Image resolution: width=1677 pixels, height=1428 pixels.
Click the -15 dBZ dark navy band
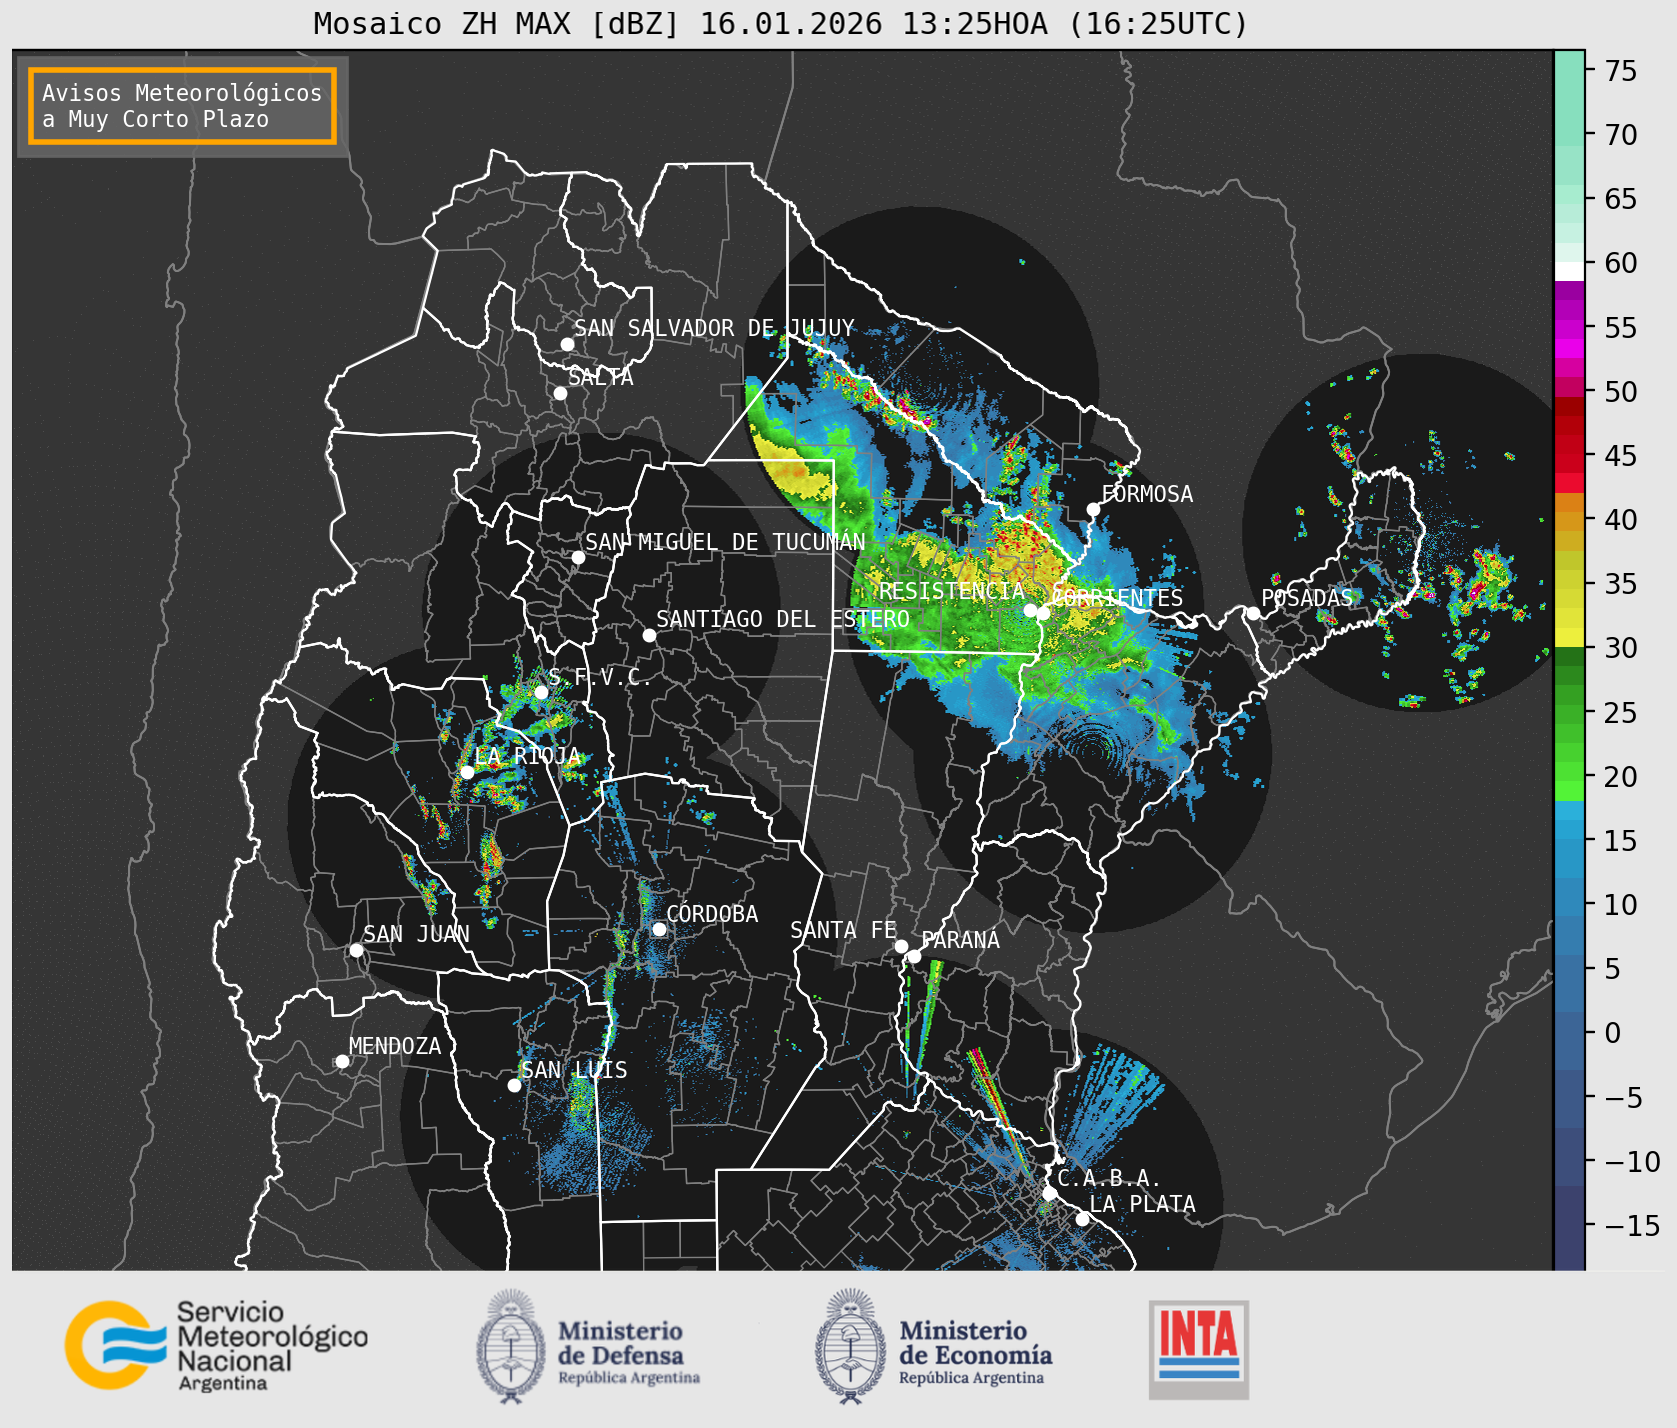point(1569,1226)
